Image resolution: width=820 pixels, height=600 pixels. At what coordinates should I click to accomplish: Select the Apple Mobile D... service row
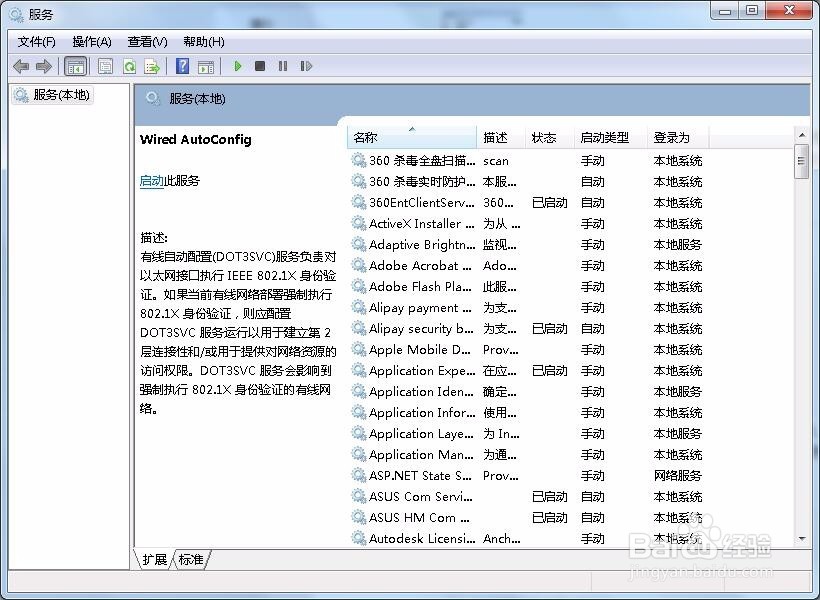pyautogui.click(x=527, y=349)
